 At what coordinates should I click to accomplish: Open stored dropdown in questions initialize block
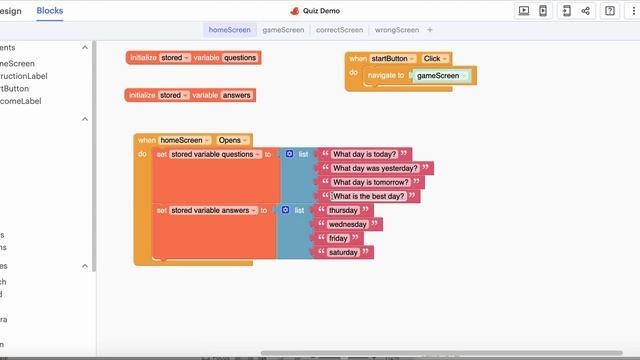pyautogui.click(x=175, y=58)
